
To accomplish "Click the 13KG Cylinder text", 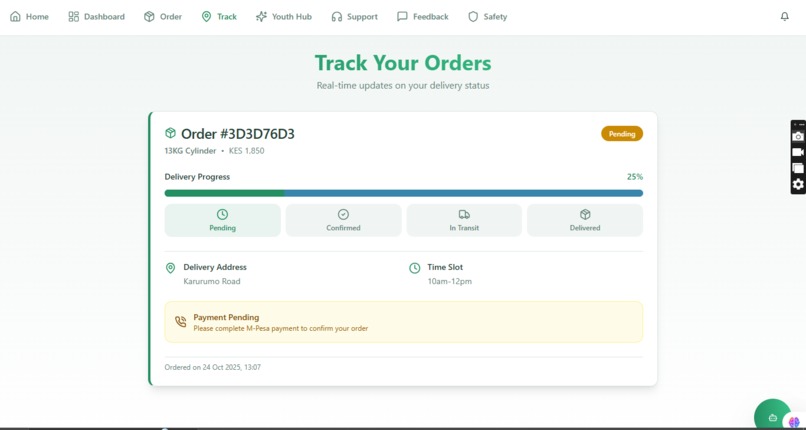I will tap(190, 151).
